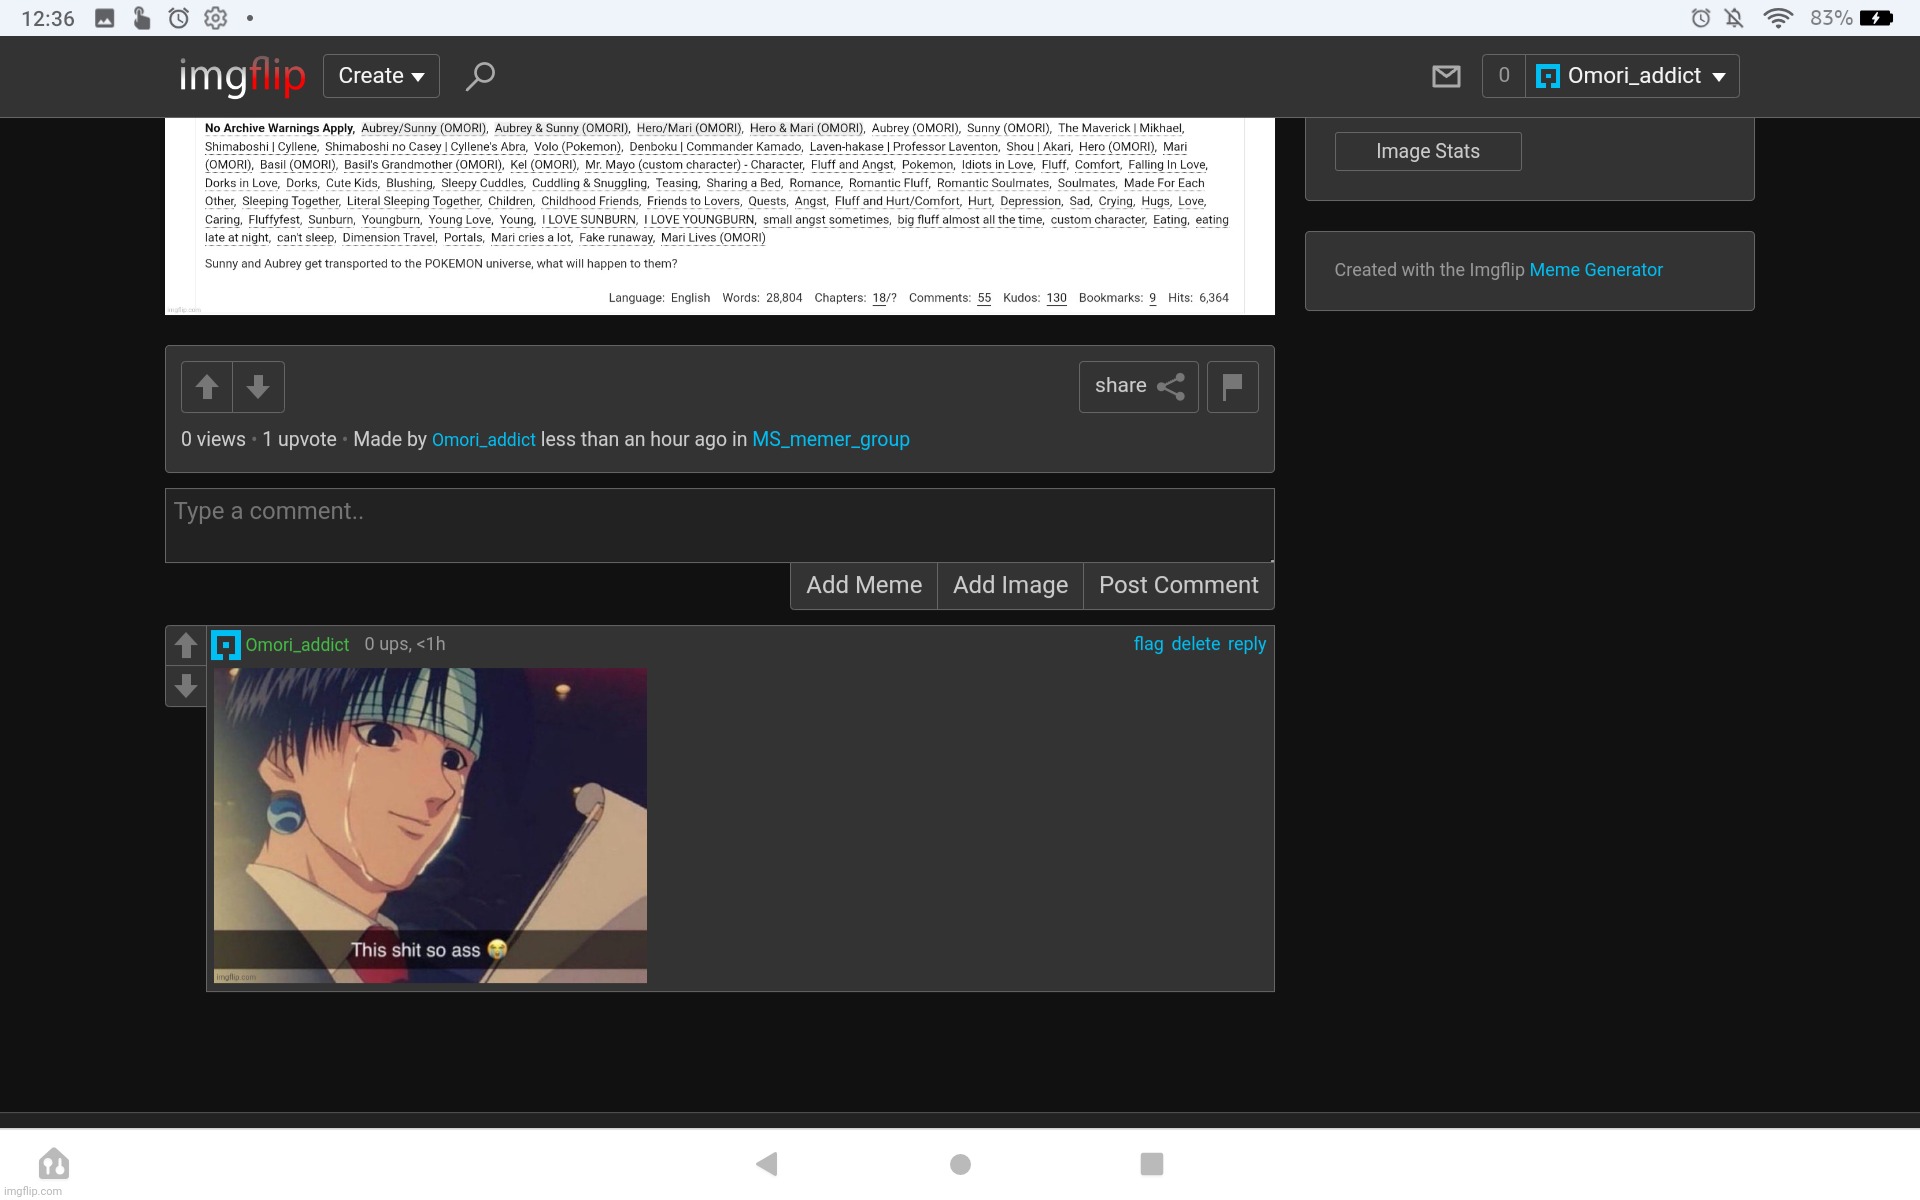Click Add Meme button
The image size is (1920, 1200).
[864, 586]
